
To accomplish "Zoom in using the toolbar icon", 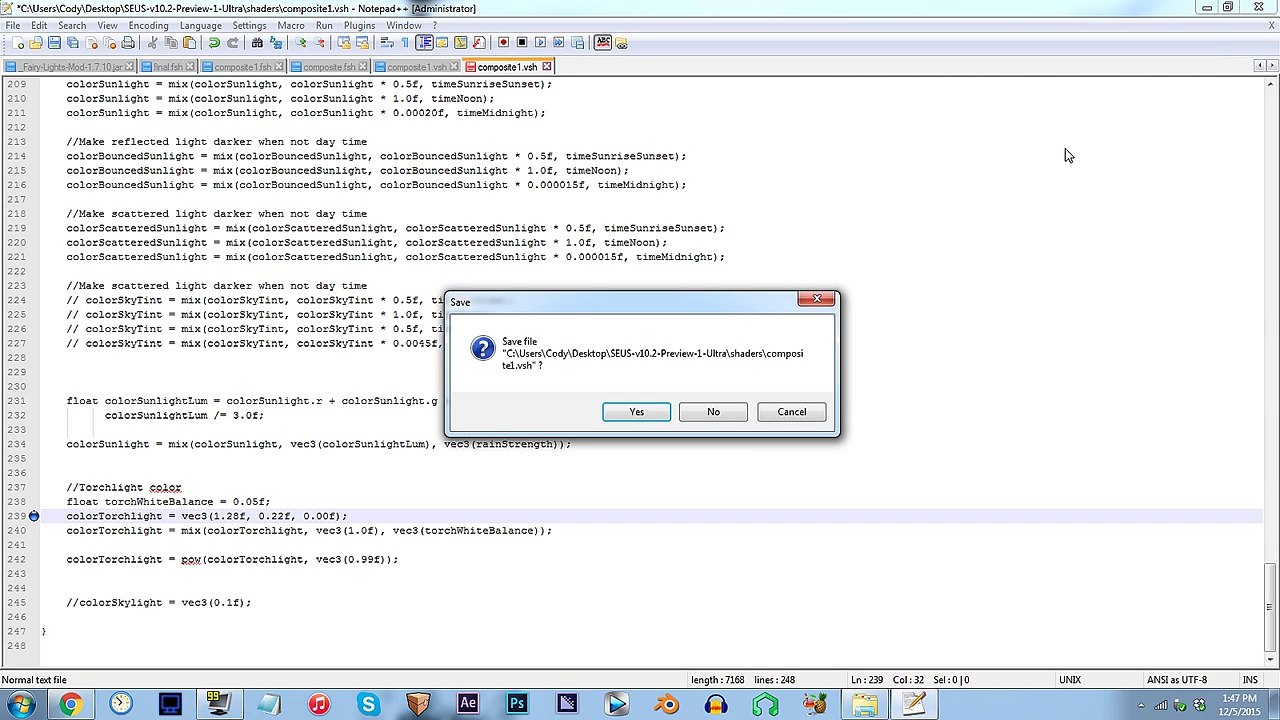I will pyautogui.click(x=300, y=43).
